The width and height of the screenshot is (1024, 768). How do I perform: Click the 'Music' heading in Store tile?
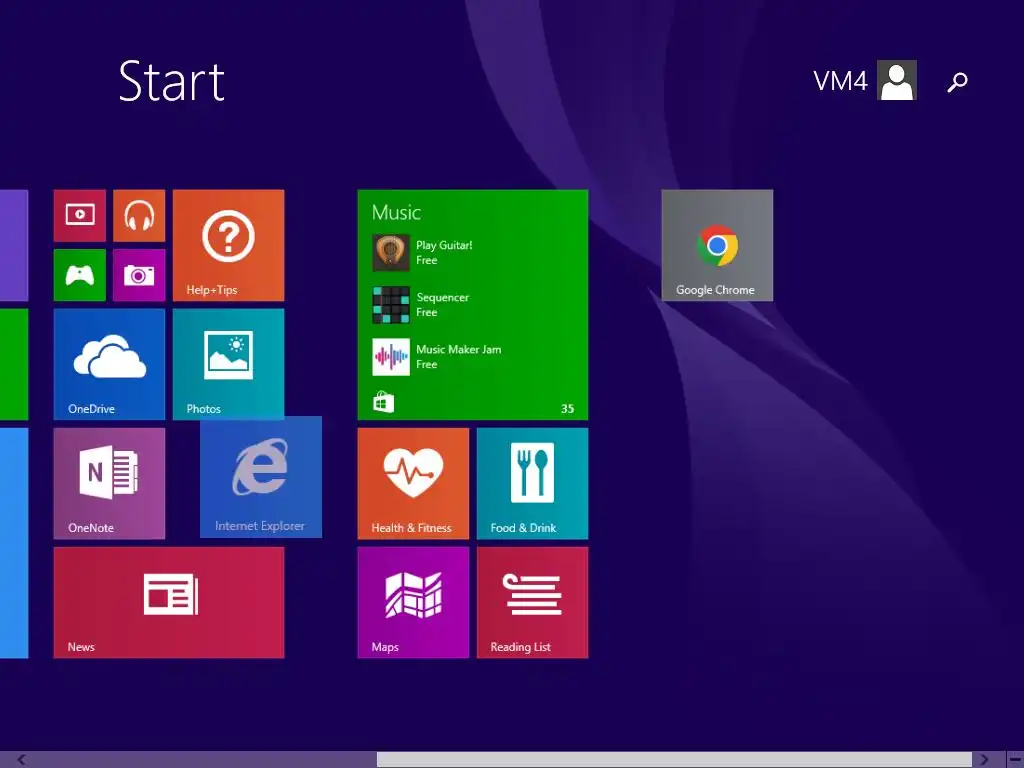[396, 212]
